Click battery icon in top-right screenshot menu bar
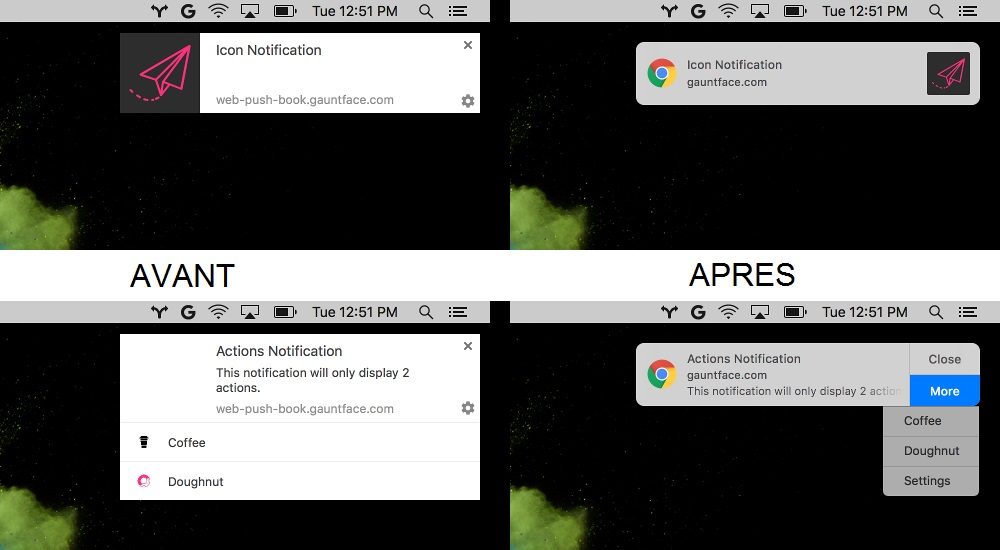This screenshot has width=1000, height=550. tap(795, 11)
